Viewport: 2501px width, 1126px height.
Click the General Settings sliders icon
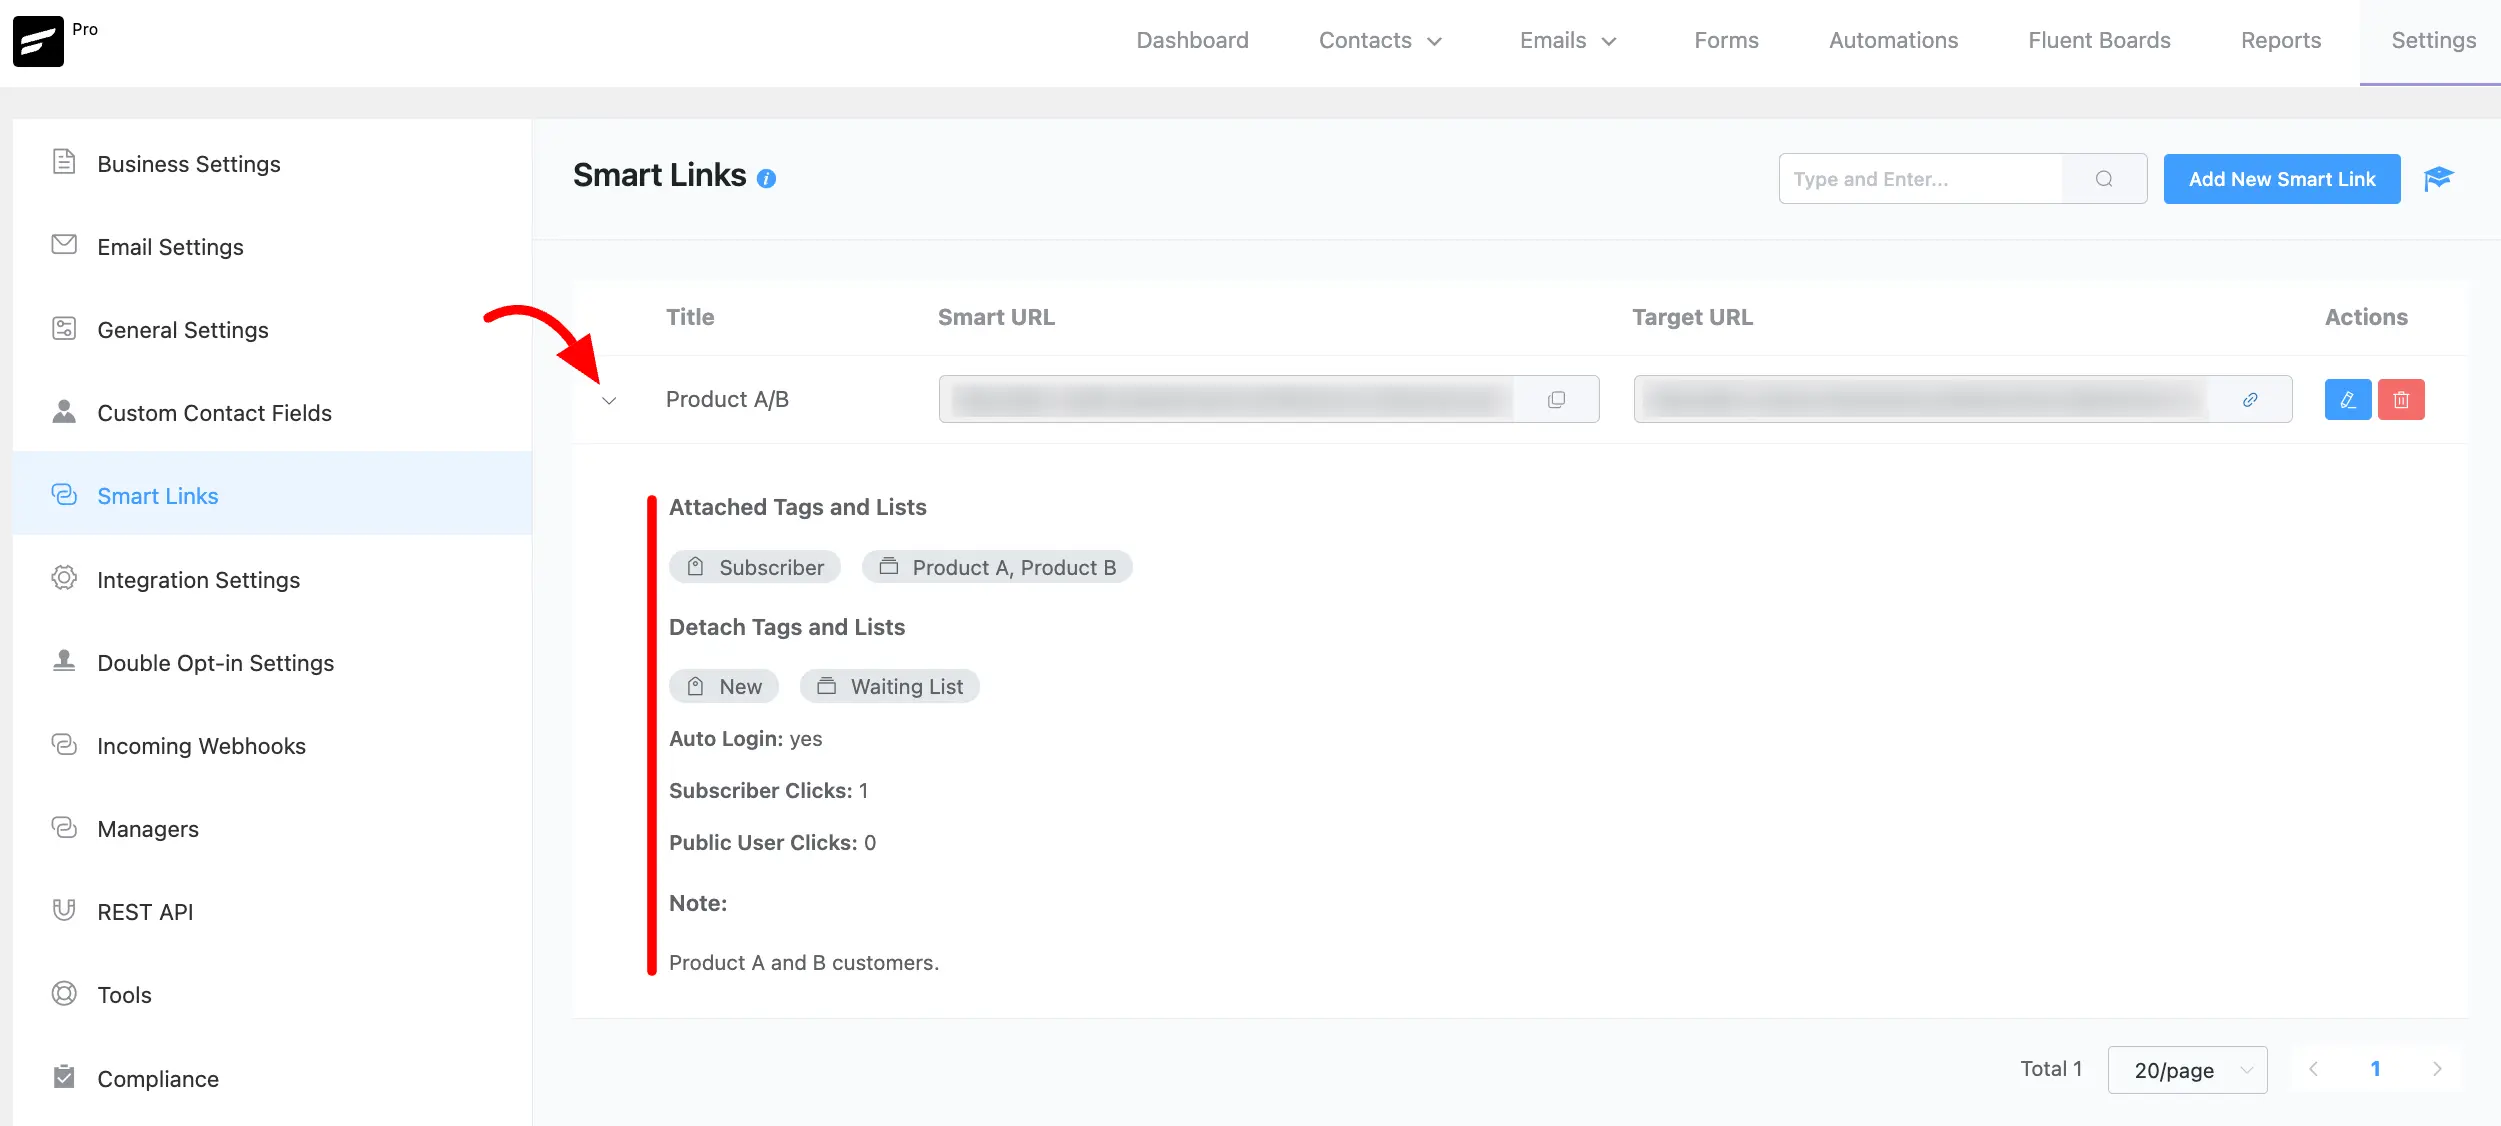64,328
